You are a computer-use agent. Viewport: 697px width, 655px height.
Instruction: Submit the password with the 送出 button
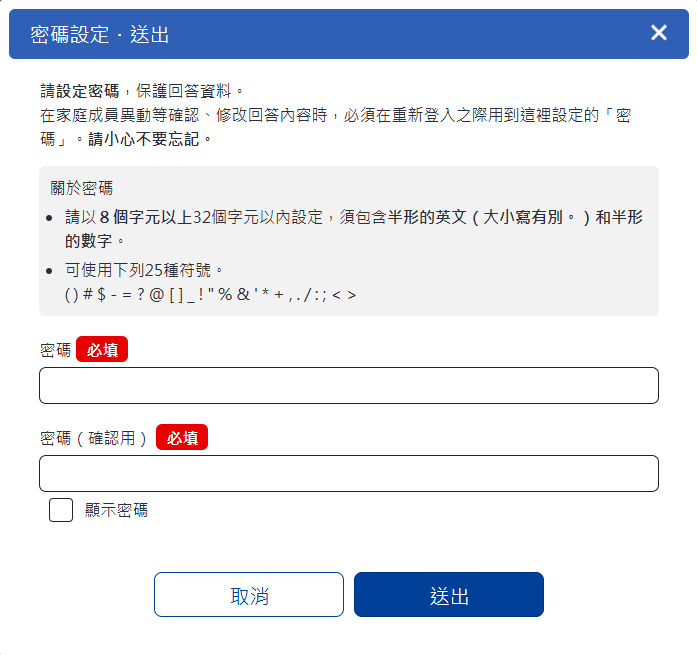(x=448, y=595)
